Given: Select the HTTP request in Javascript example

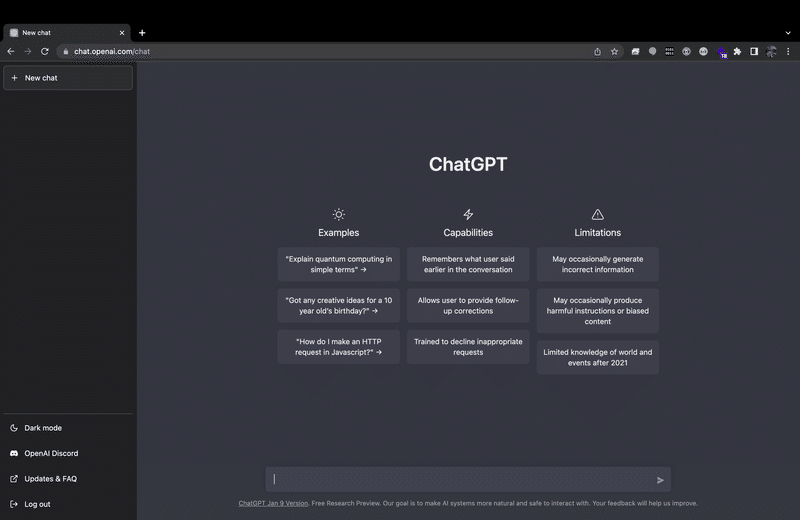Looking at the screenshot, I should [x=339, y=347].
